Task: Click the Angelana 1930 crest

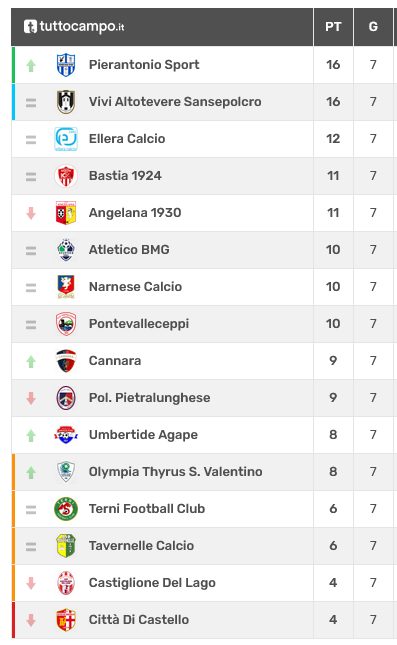Action: [66, 213]
